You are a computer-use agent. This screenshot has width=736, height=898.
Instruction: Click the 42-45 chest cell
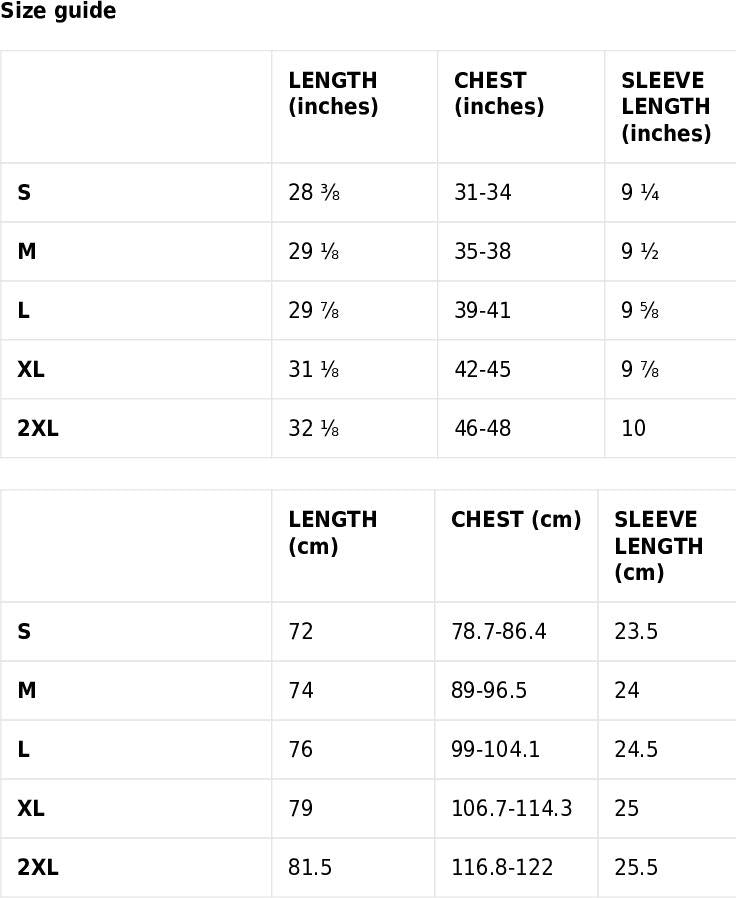pos(482,370)
